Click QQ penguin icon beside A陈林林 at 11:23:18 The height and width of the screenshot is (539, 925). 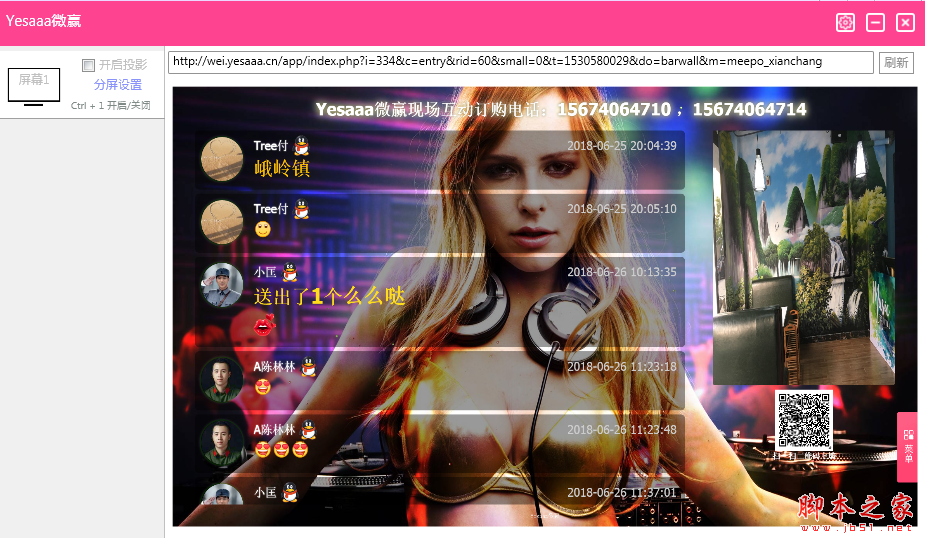(x=309, y=367)
